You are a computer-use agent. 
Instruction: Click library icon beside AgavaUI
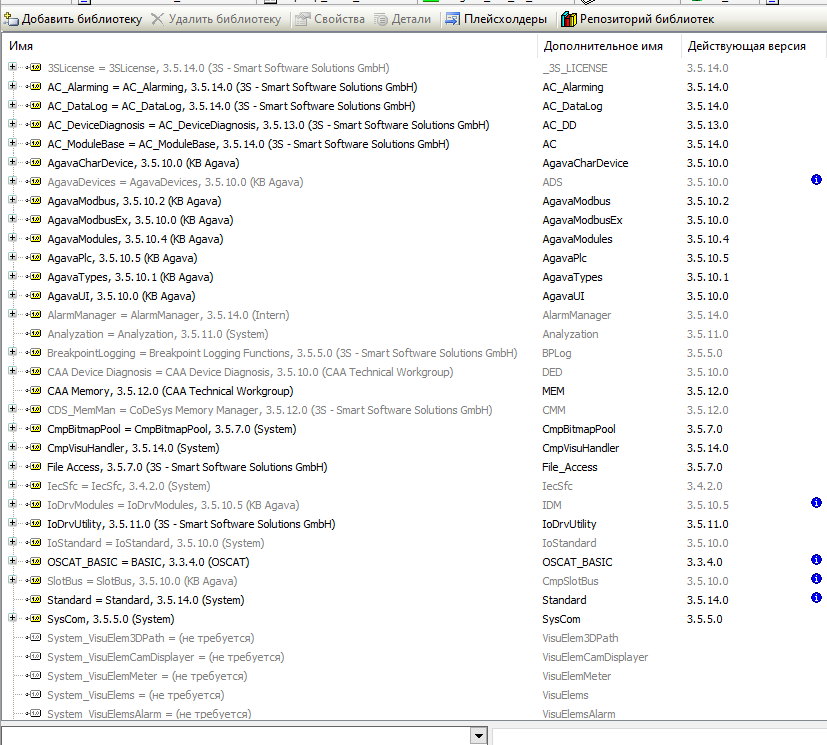pyautogui.click(x=35, y=296)
